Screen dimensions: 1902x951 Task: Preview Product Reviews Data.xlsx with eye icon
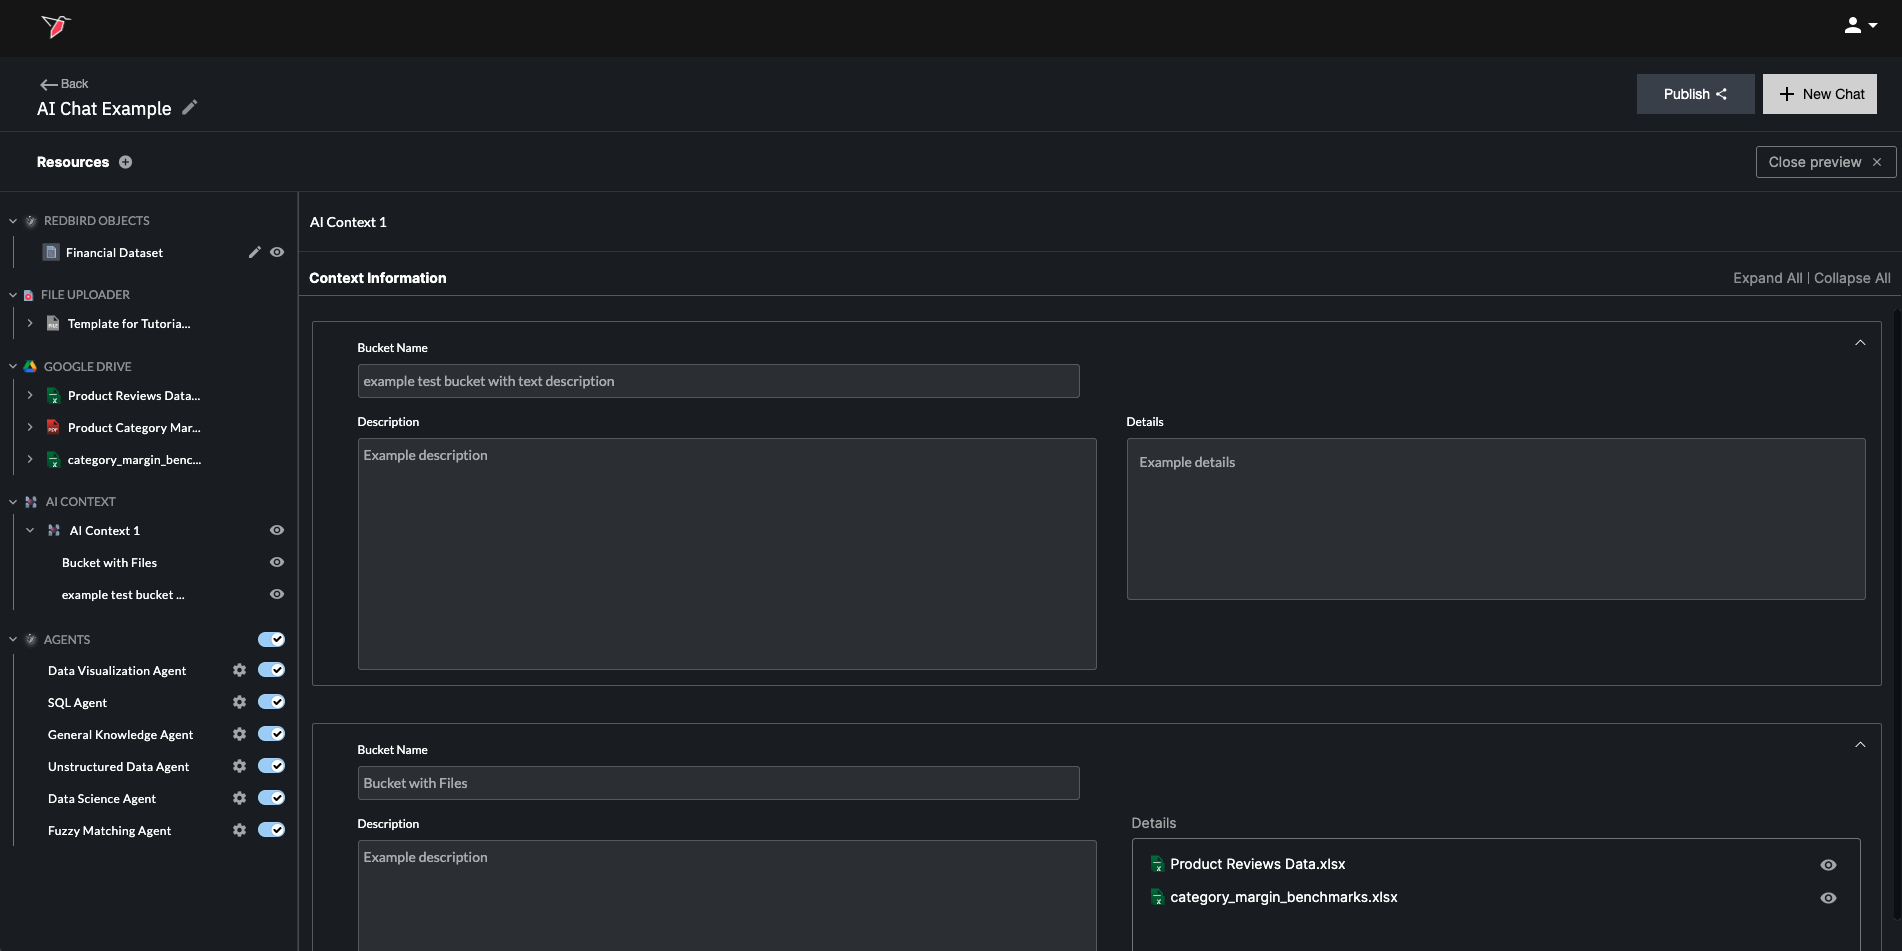[x=1828, y=865]
